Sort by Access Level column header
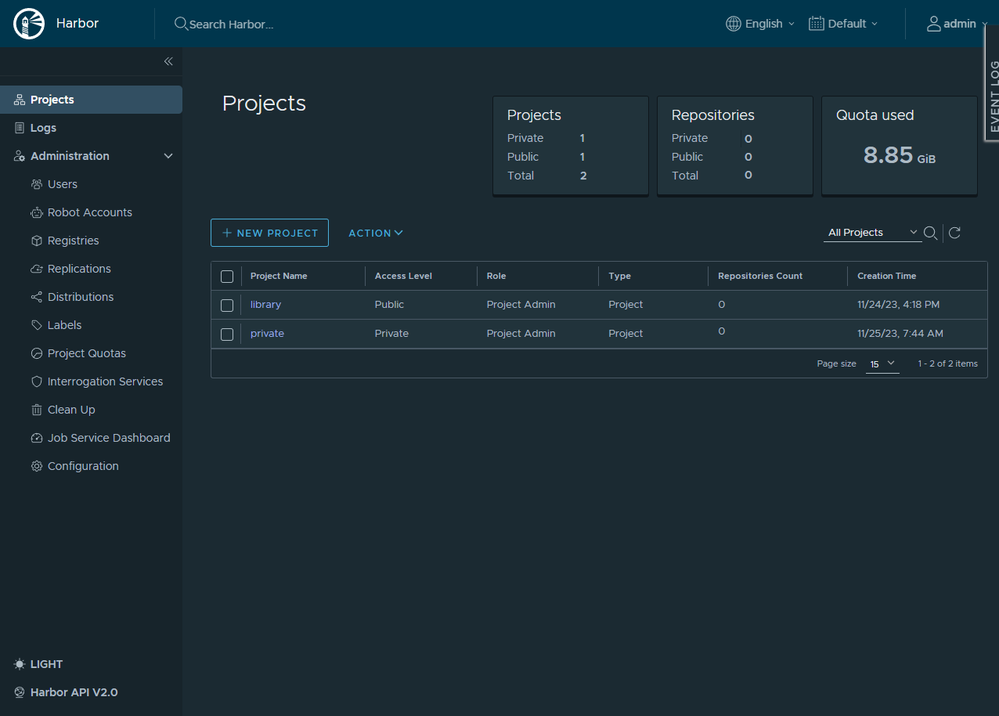 (403, 276)
